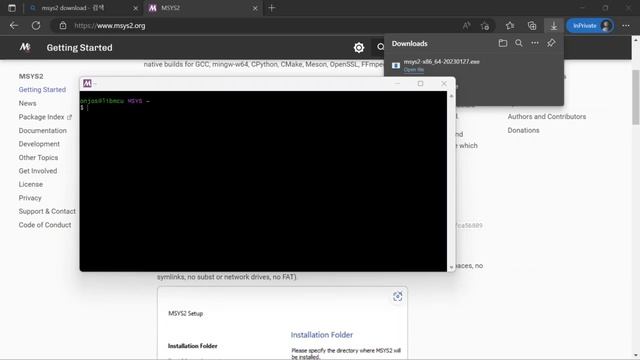Open the site search icon
640x360 pixels.
click(x=380, y=47)
